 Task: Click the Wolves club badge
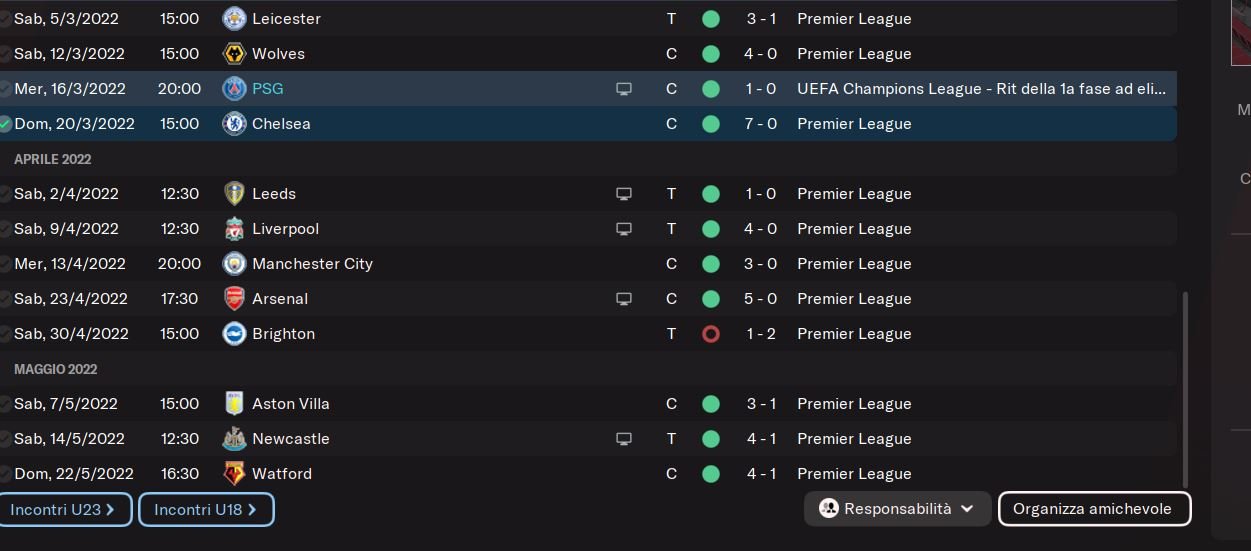(234, 54)
